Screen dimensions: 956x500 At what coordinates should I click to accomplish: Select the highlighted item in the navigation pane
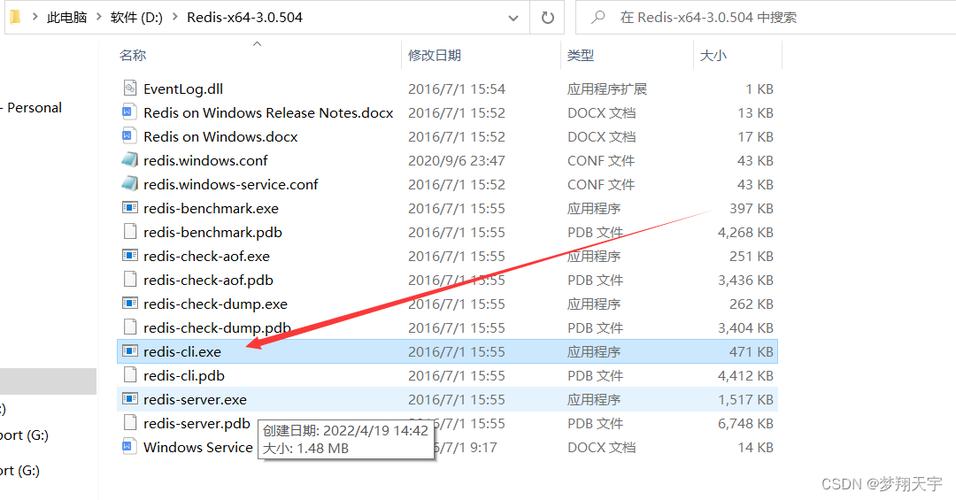48,381
